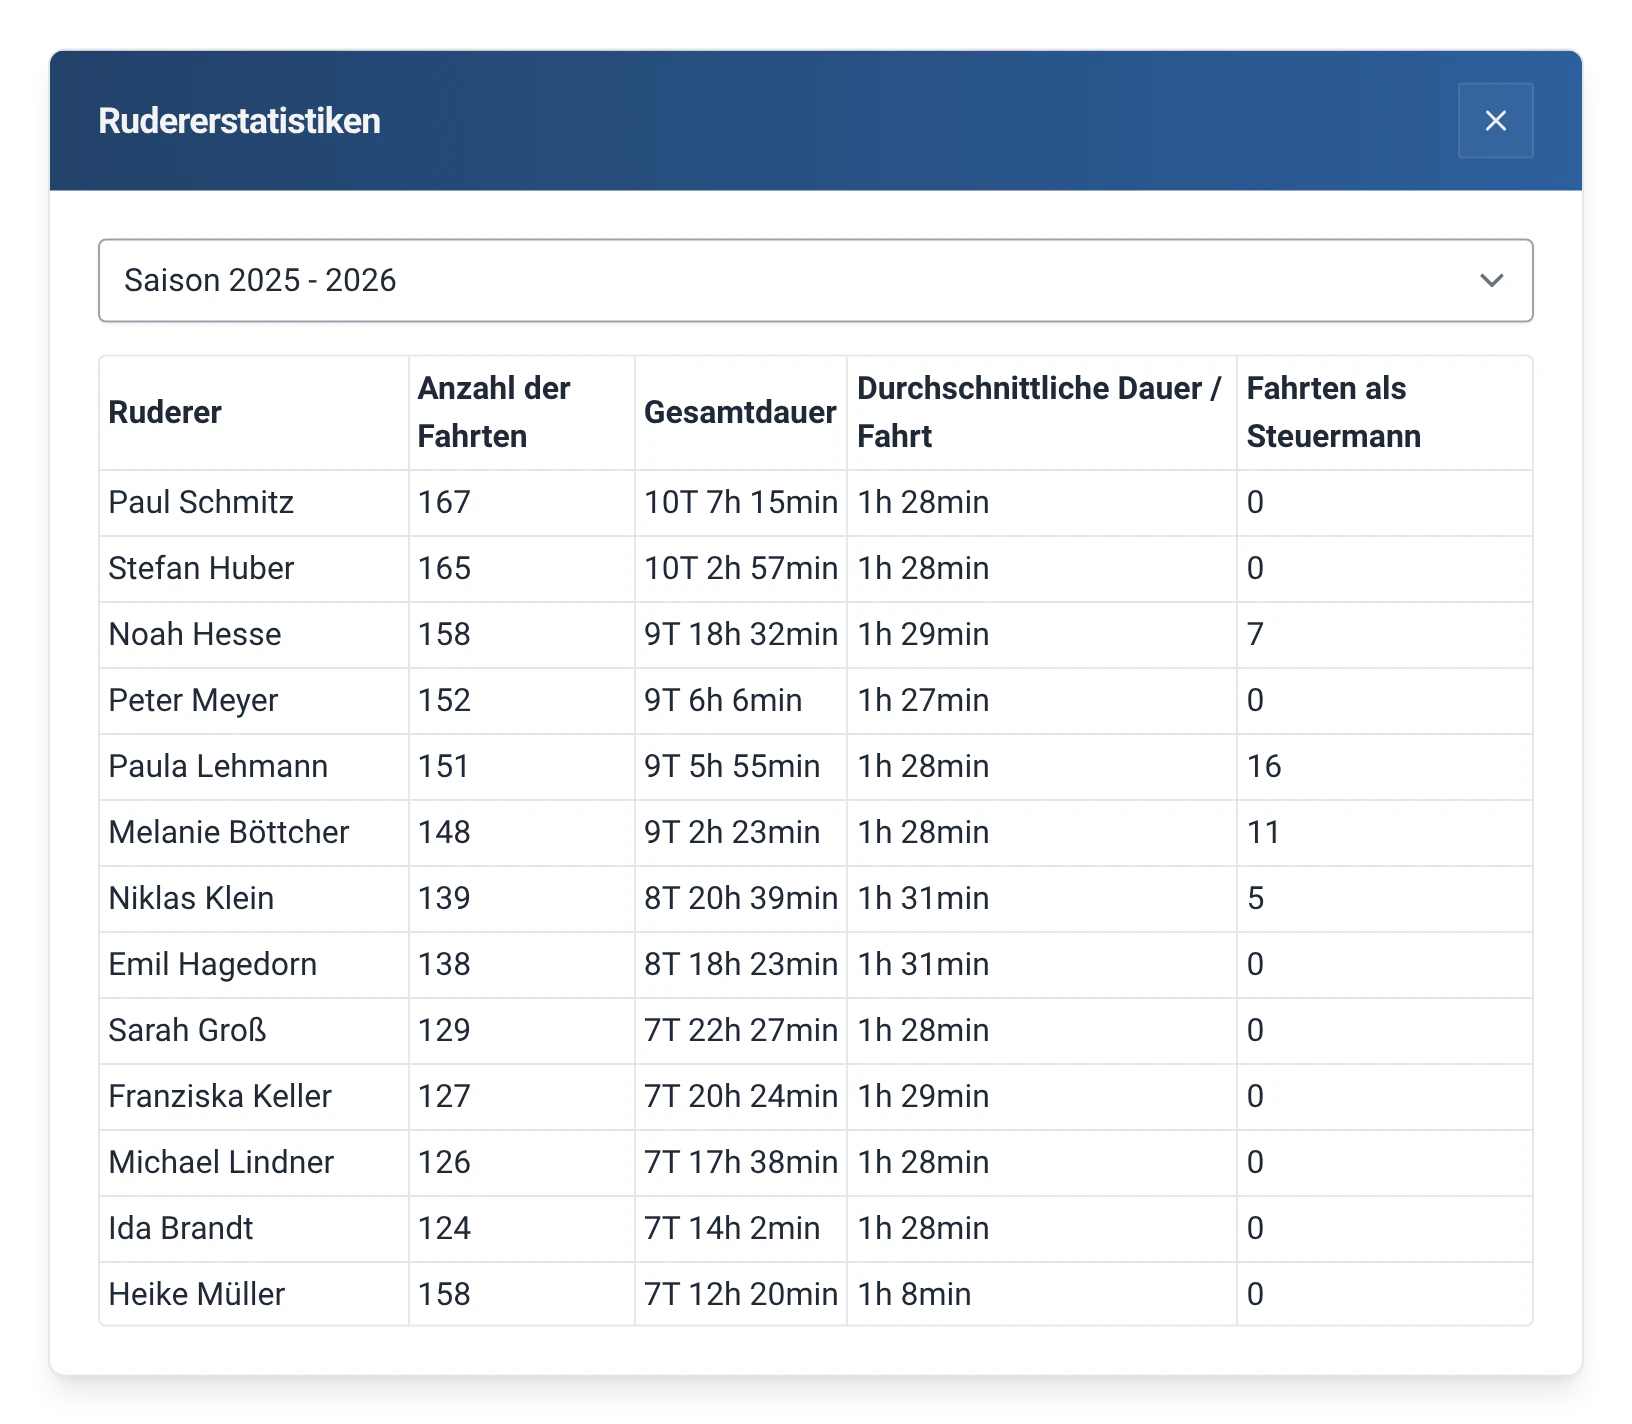Select total duration 7T 22h 27min
Image resolution: width=1632 pixels, height=1424 pixels.
pos(741,1030)
